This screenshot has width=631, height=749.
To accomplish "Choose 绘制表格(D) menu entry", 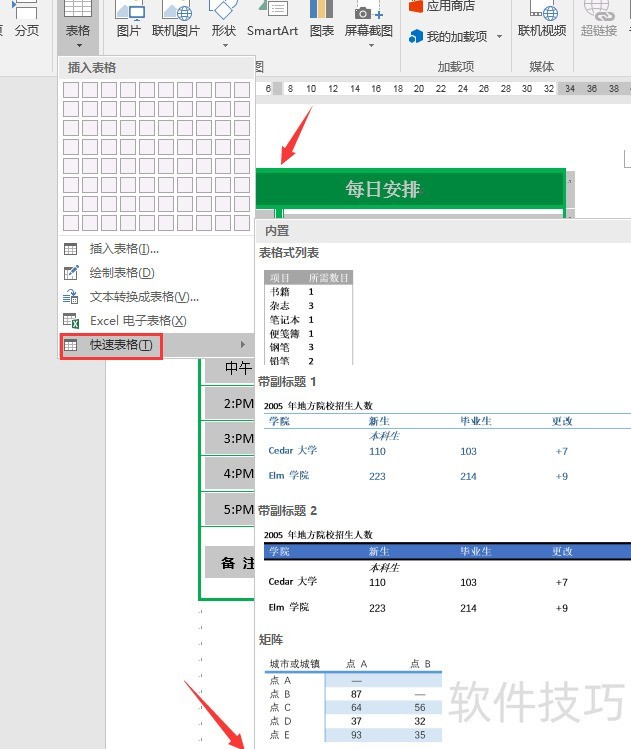I will pos(156,273).
